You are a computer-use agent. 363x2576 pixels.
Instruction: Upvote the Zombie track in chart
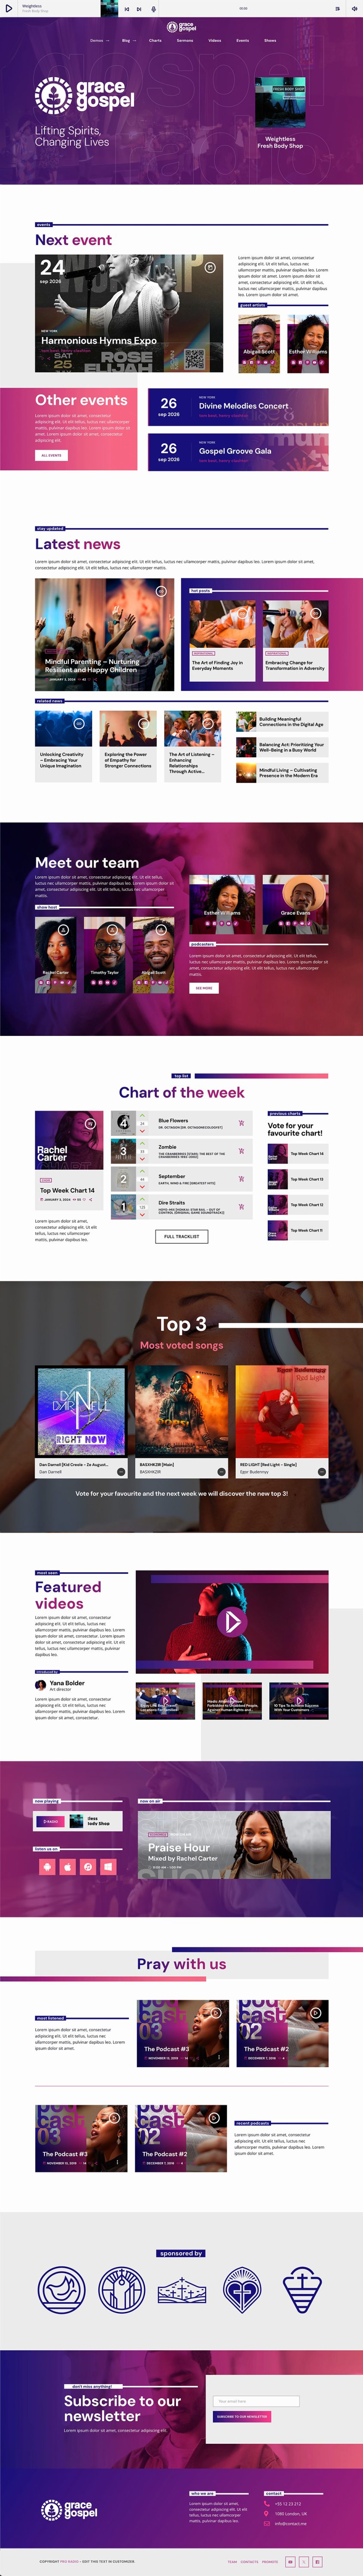pyautogui.click(x=142, y=1143)
